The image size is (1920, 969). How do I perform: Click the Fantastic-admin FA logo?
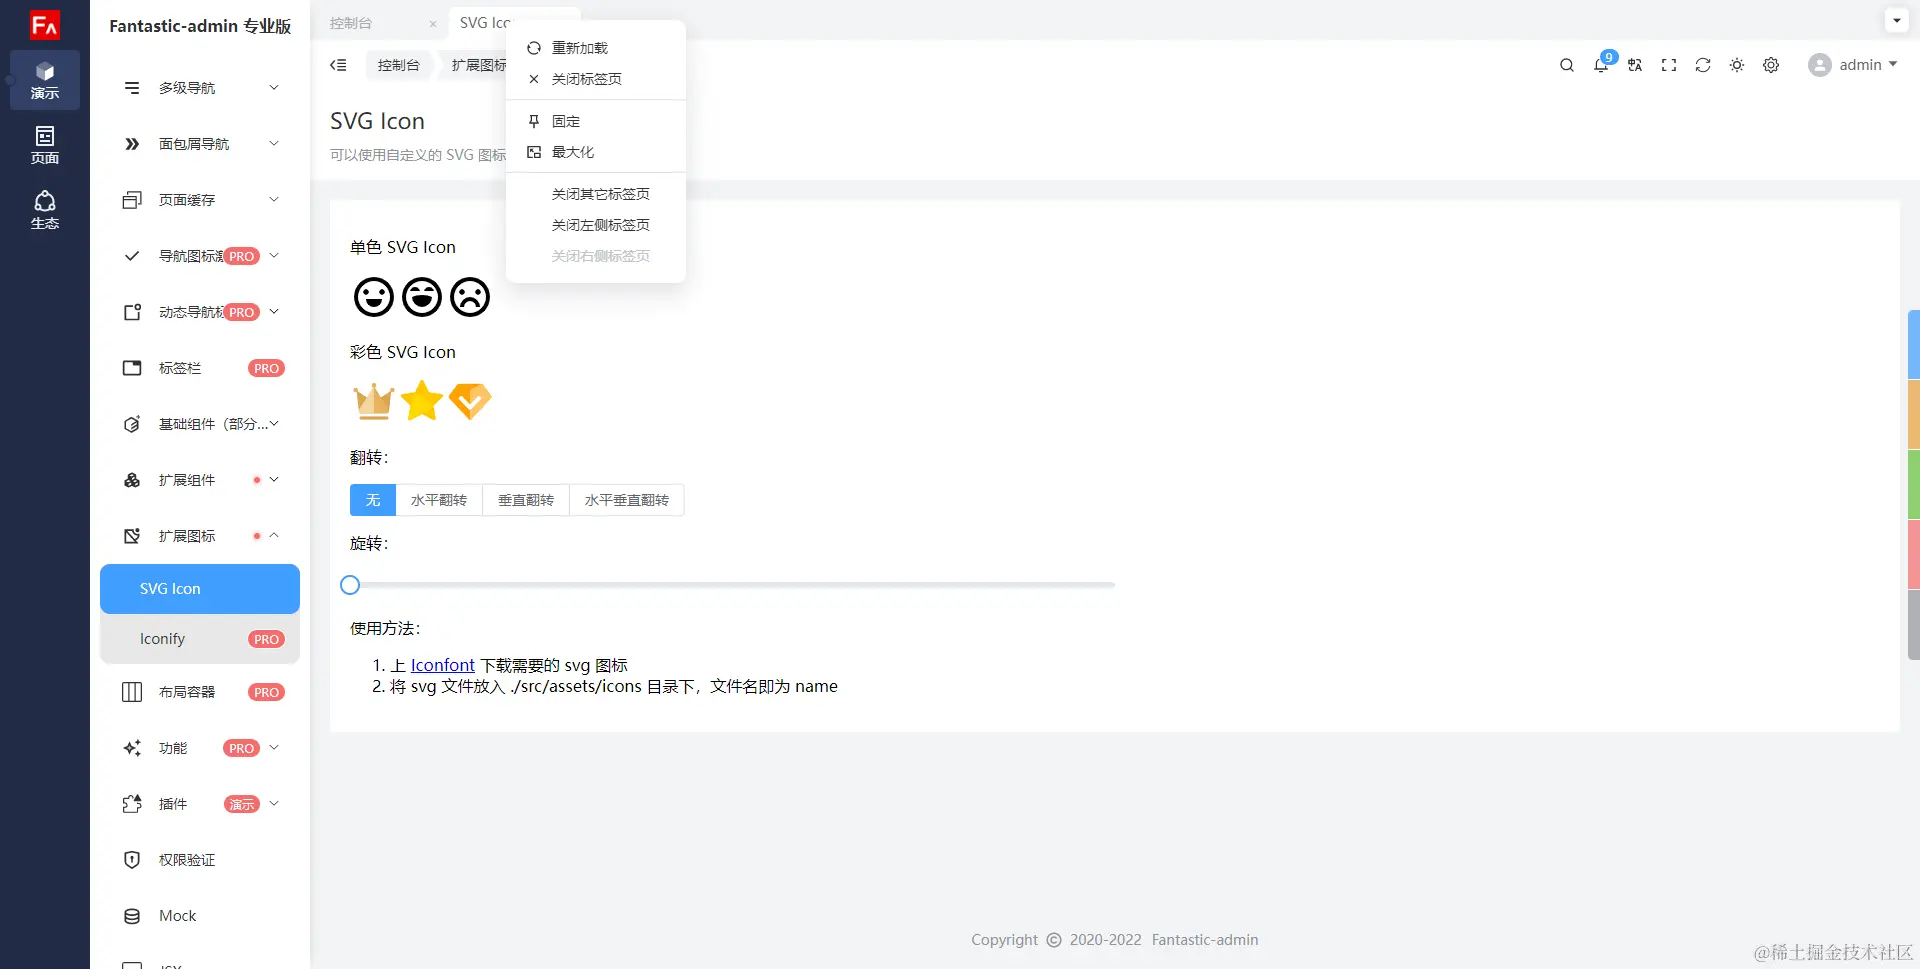coord(45,25)
